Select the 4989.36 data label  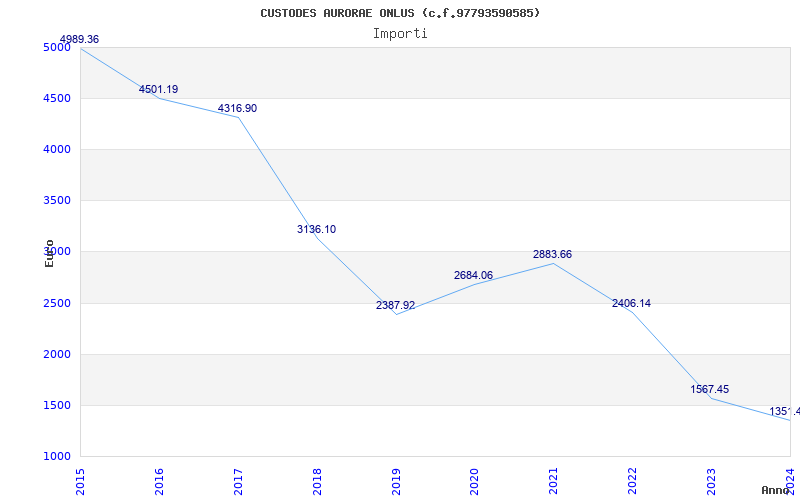tap(80, 39)
